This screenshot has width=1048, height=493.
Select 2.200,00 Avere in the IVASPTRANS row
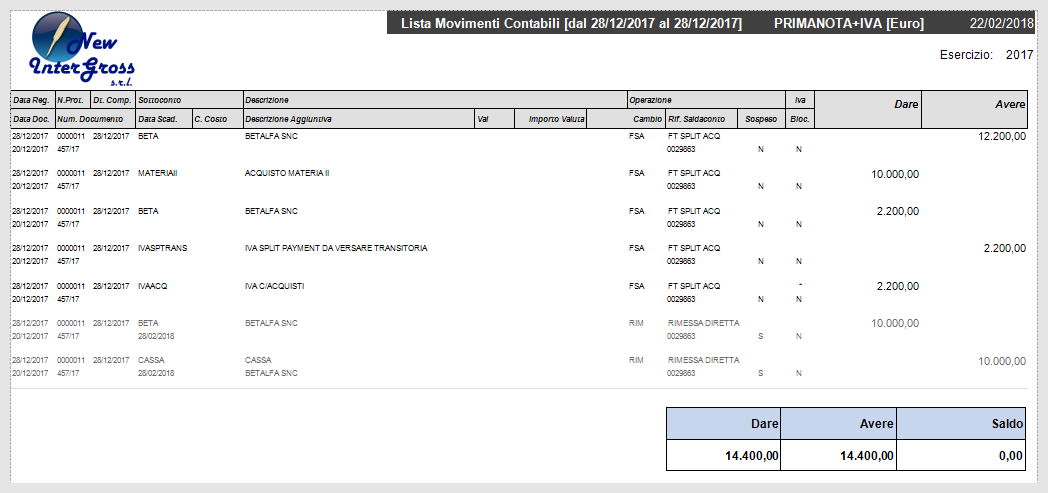point(1005,249)
